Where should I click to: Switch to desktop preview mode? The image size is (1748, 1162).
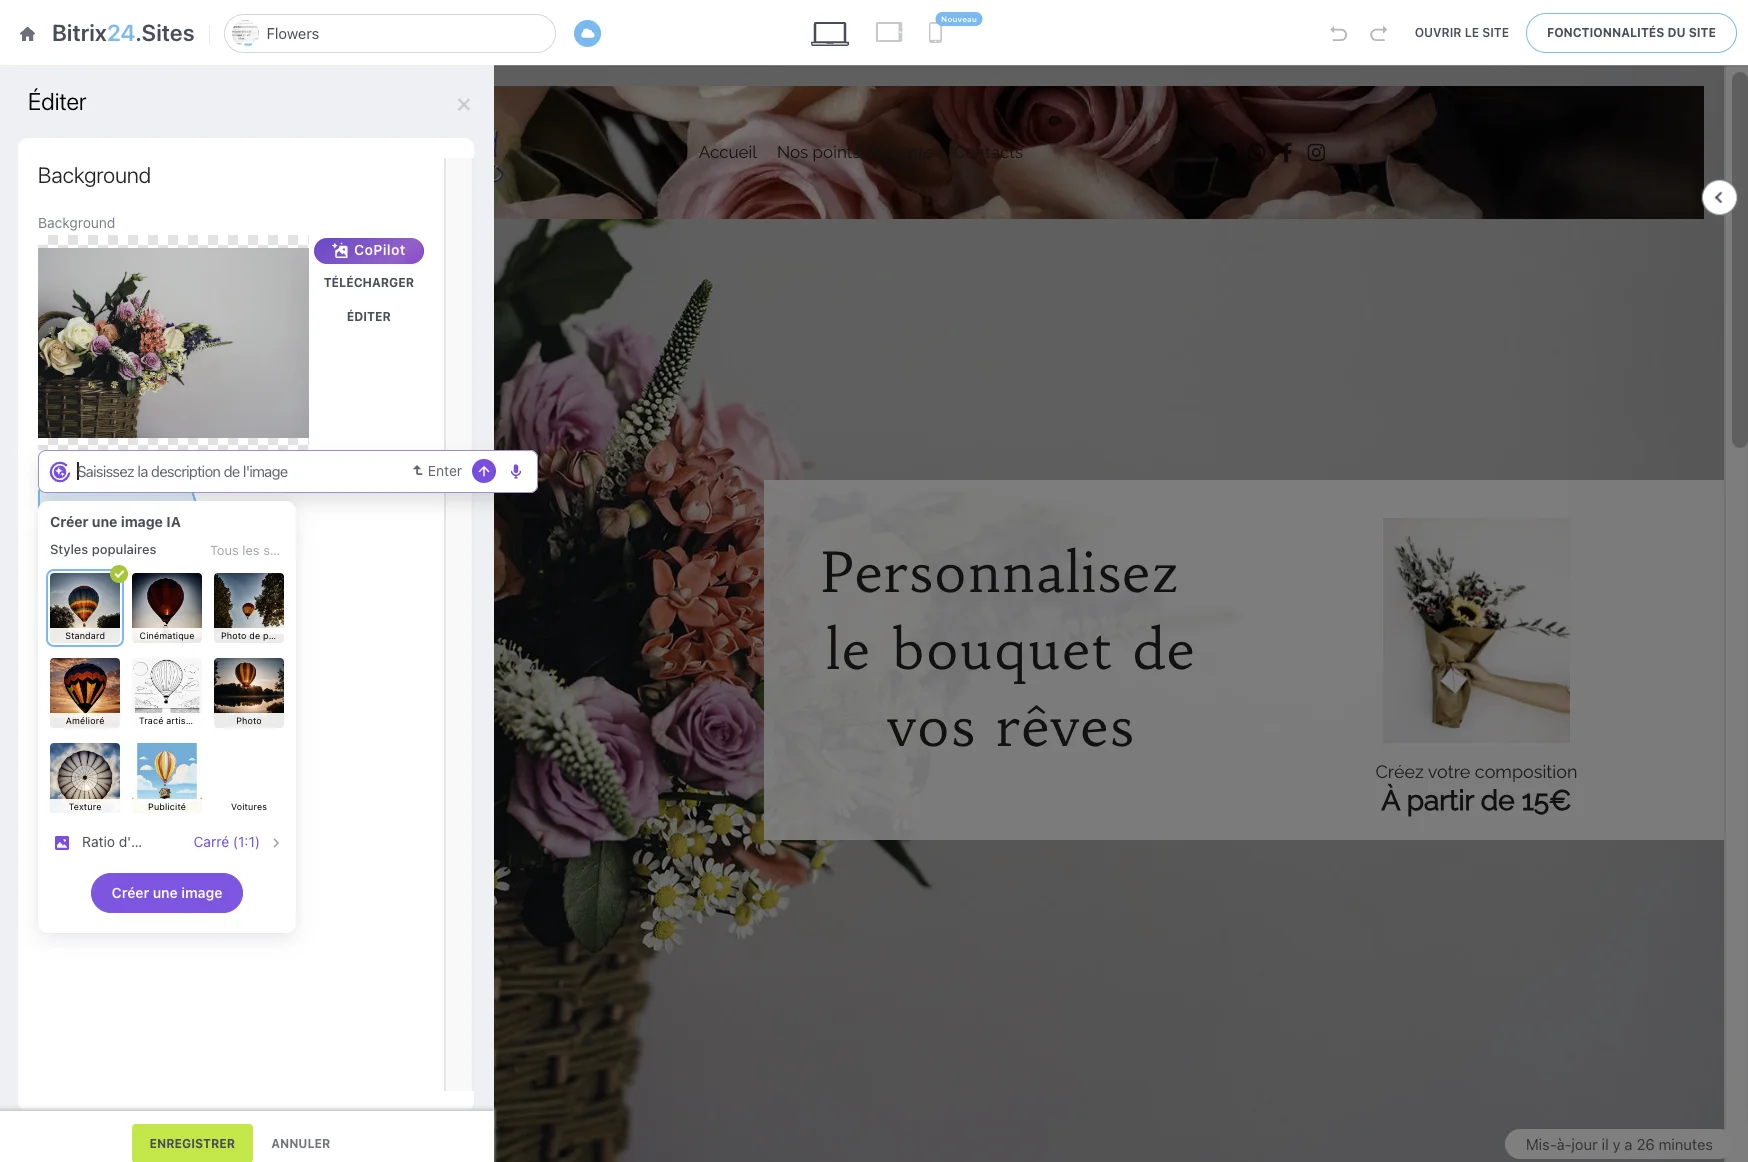click(x=829, y=34)
